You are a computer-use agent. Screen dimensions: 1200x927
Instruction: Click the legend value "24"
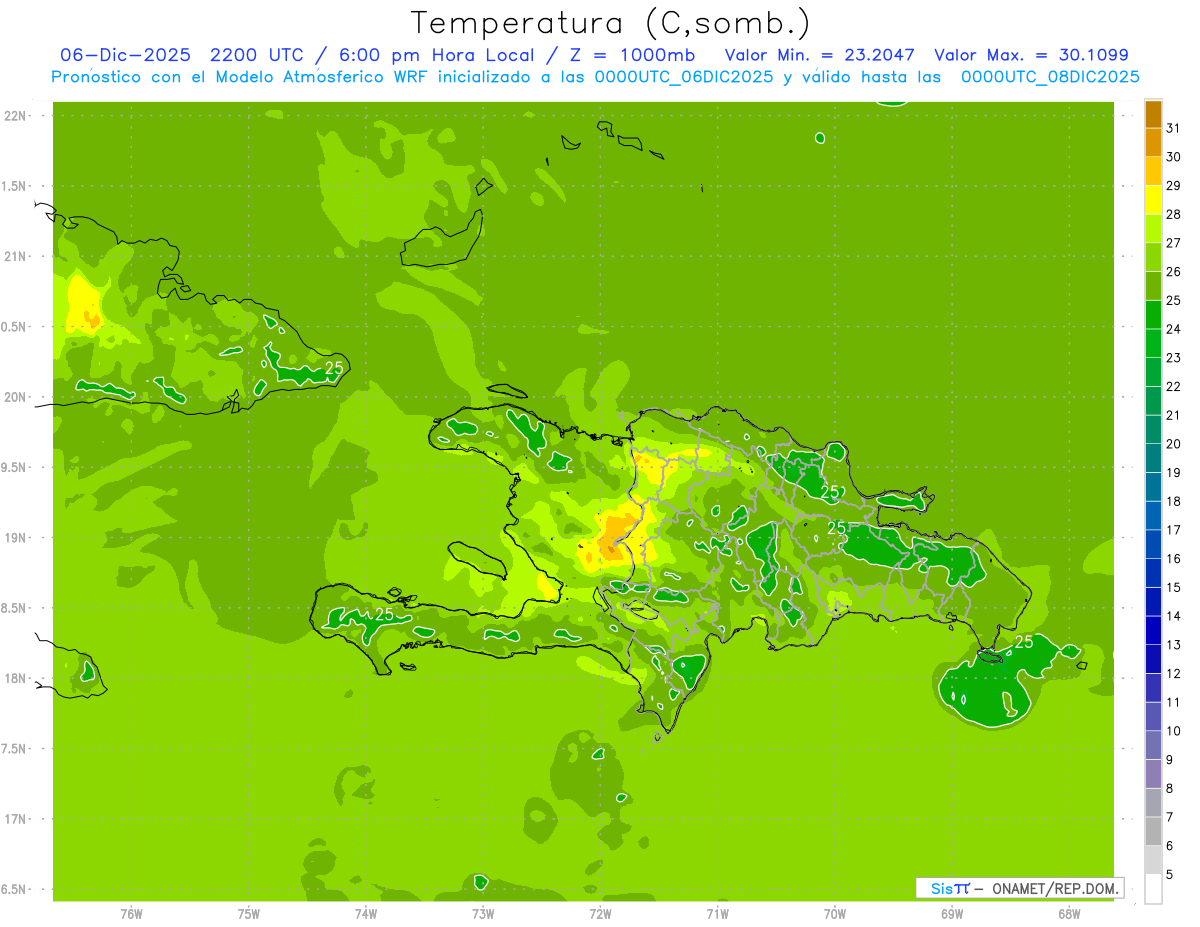(x=1174, y=329)
